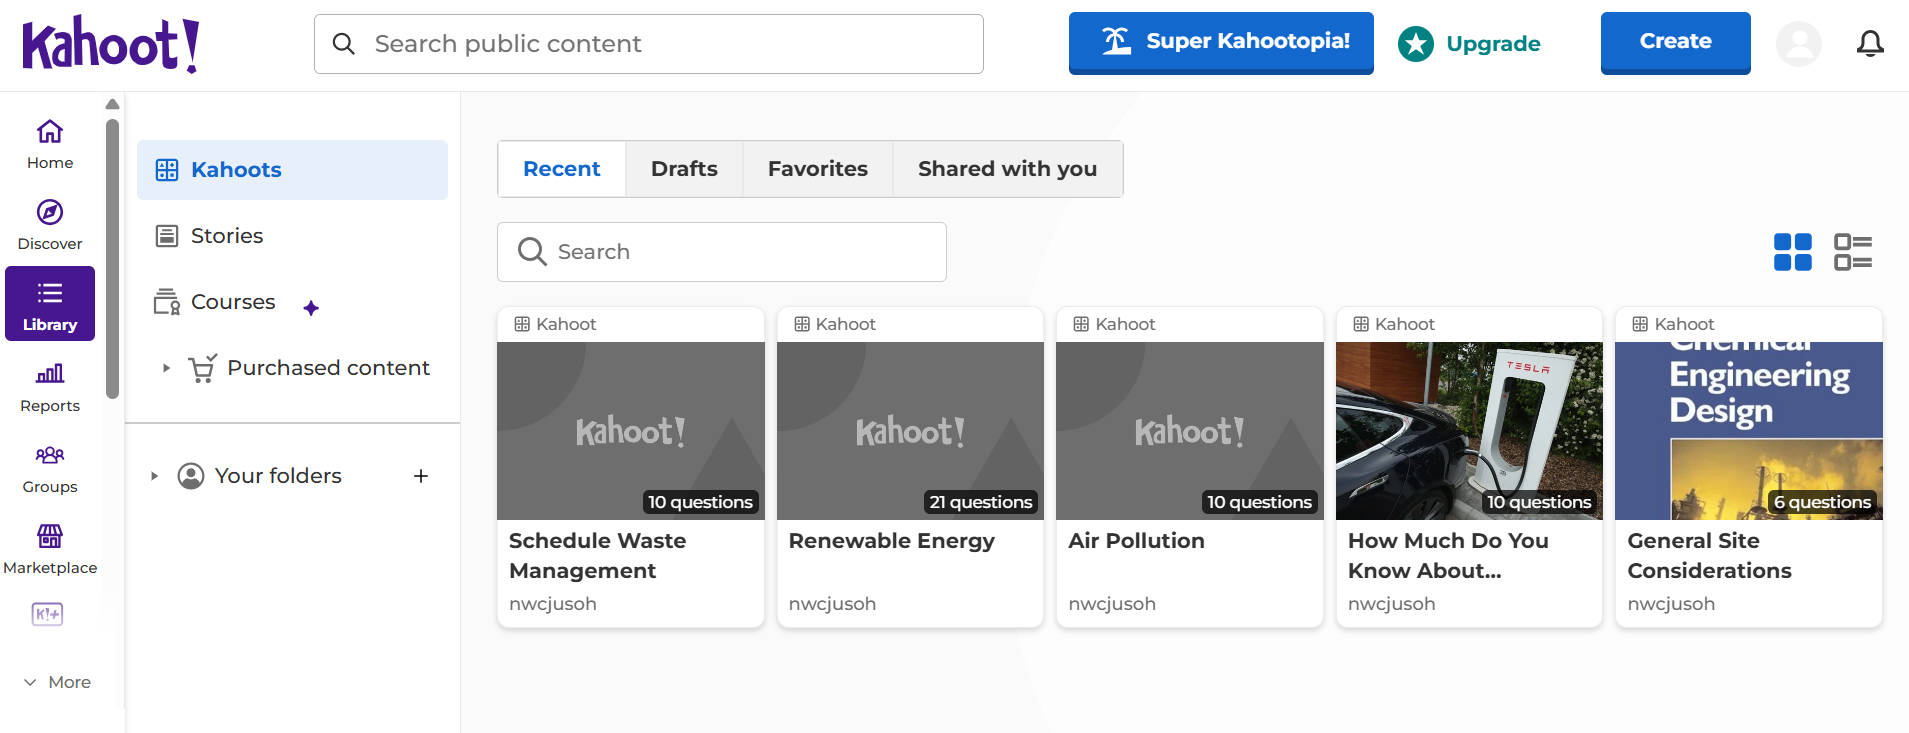Click the Kahoot label icon above Renewable Energy
Viewport: 1909px width, 733px height.
pyautogui.click(x=802, y=324)
